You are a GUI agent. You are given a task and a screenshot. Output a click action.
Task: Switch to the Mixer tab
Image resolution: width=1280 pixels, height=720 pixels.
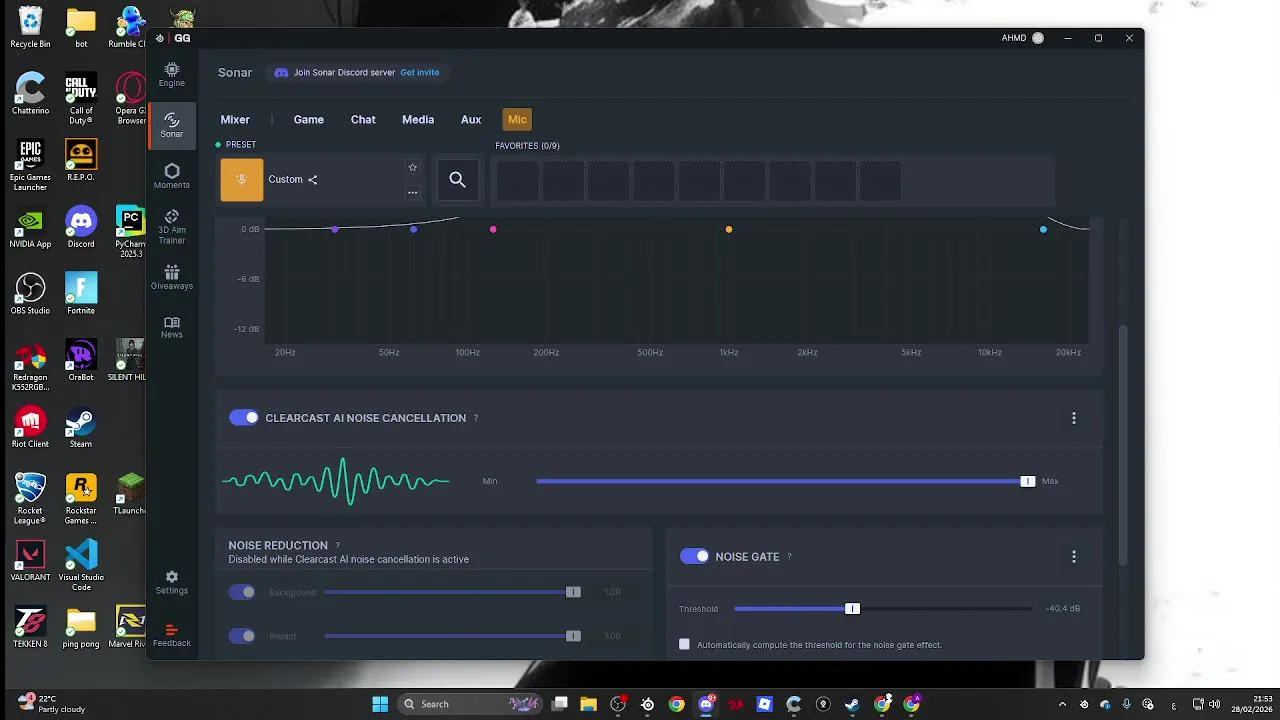tap(235, 119)
